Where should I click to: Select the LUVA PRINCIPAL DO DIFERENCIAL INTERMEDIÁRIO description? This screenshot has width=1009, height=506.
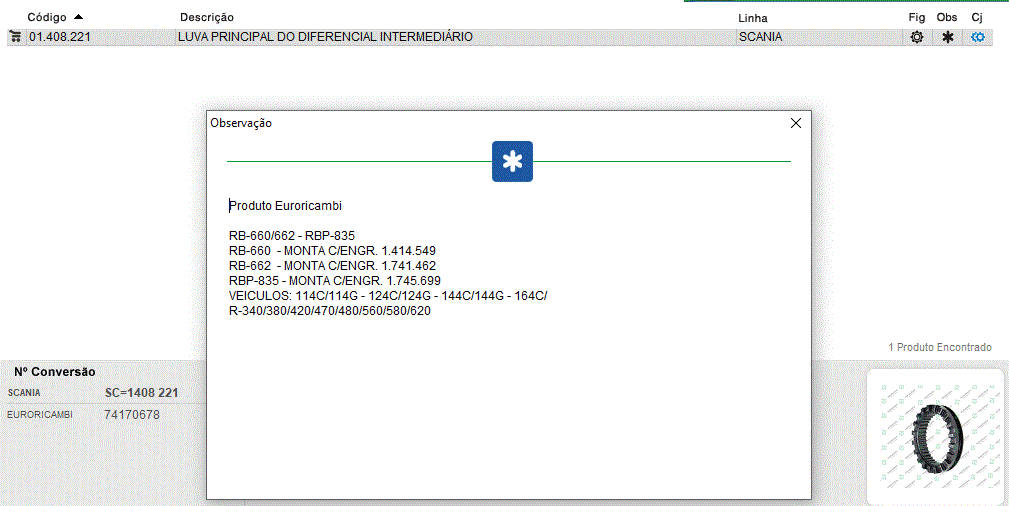pyautogui.click(x=325, y=37)
